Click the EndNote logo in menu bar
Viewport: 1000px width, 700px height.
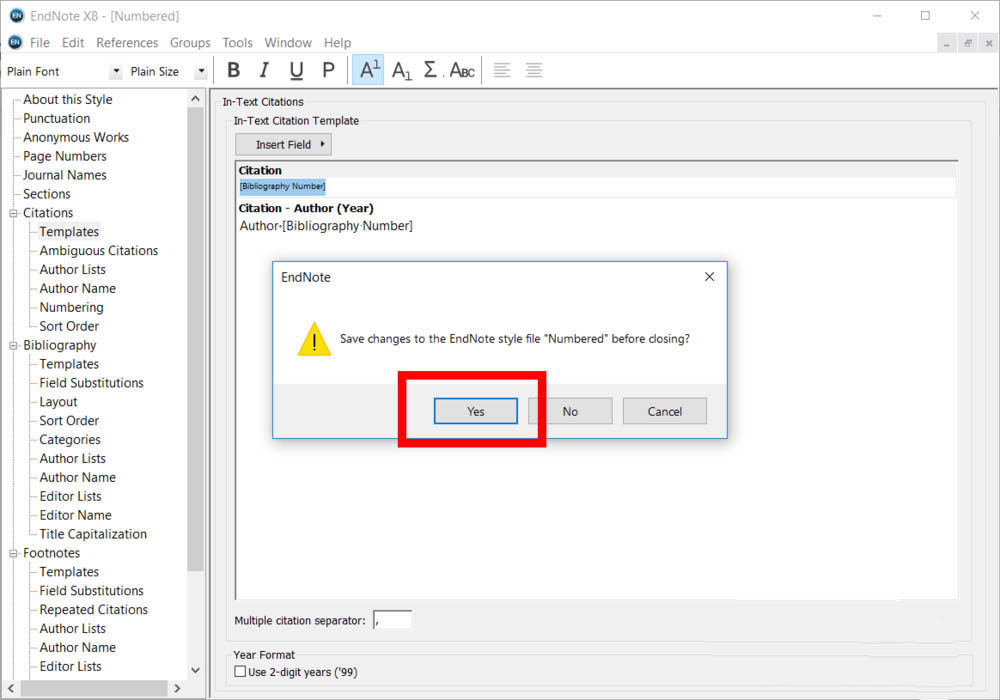[15, 42]
